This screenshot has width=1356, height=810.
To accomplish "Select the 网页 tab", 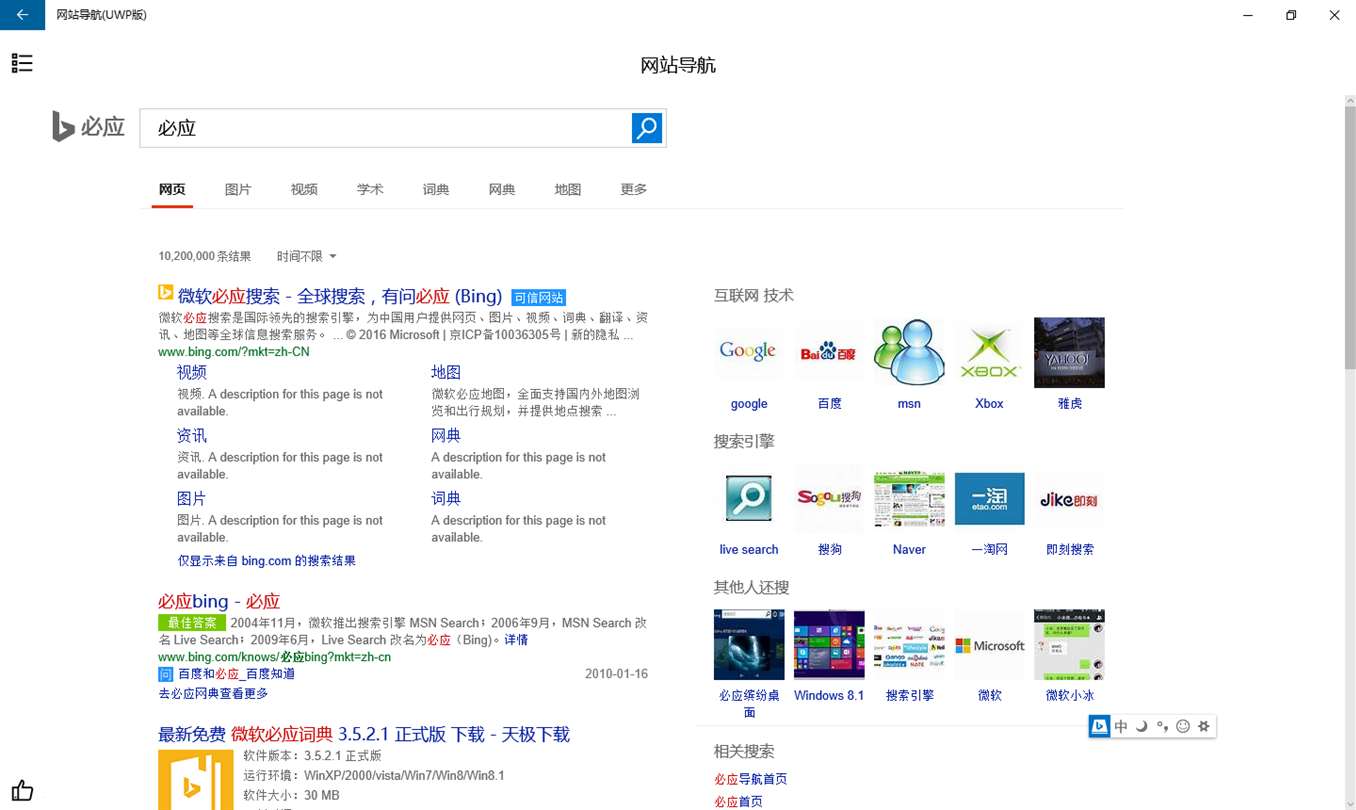I will 172,189.
